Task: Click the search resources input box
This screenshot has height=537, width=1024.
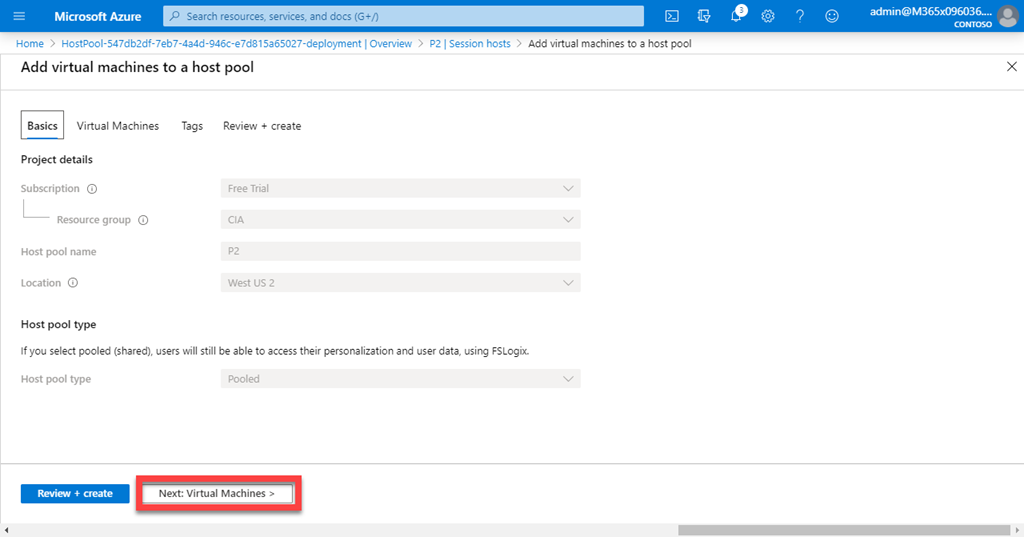Action: 403,16
